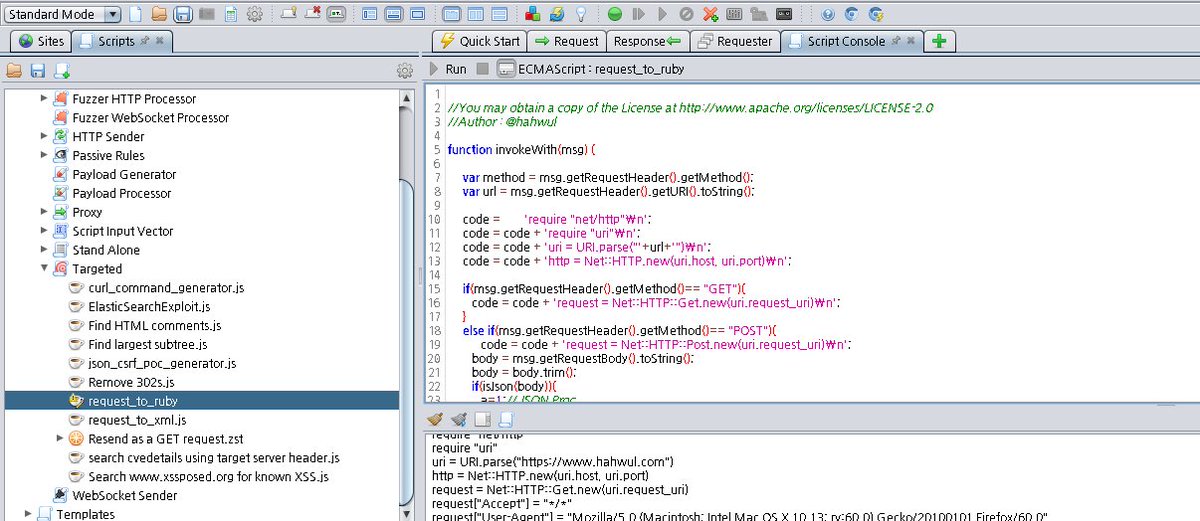The image size is (1200, 521).
Task: Expand the Stand Alone node
Action: click(x=44, y=250)
